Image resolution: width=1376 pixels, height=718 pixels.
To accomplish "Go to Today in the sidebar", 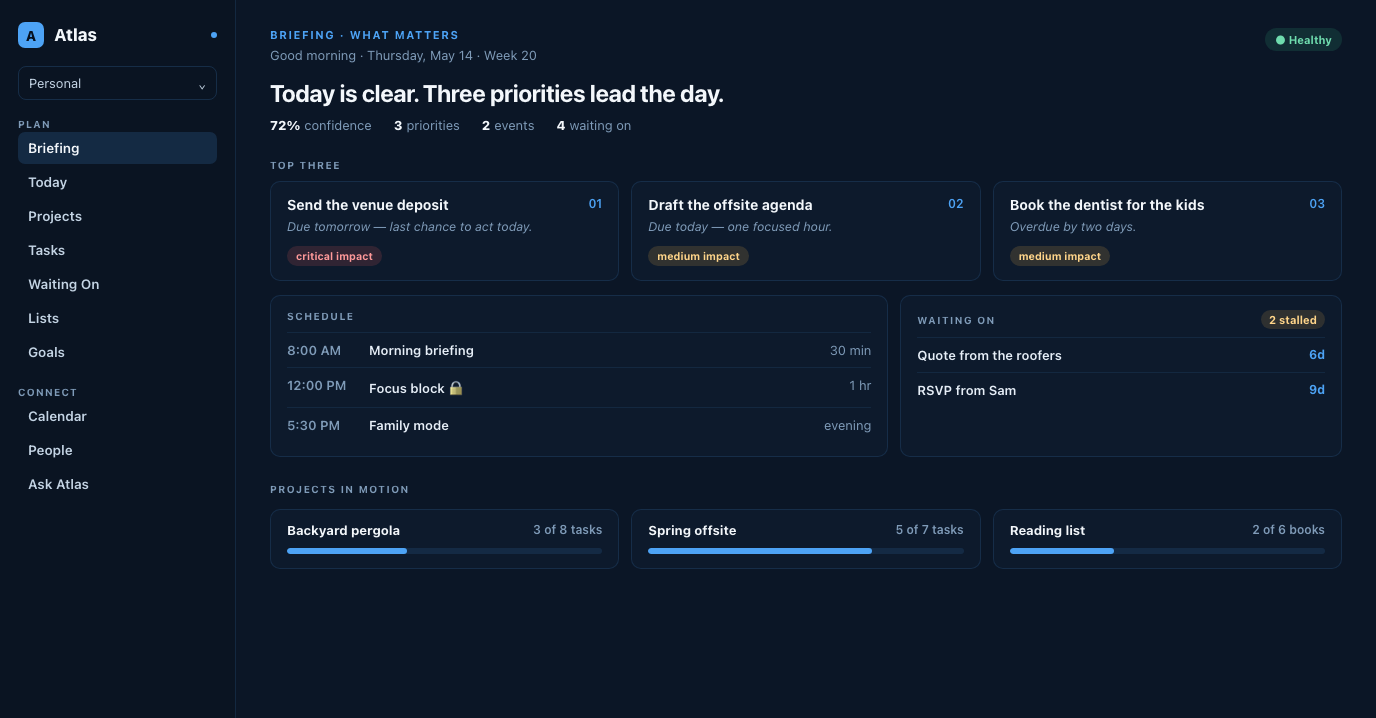I will 117,182.
